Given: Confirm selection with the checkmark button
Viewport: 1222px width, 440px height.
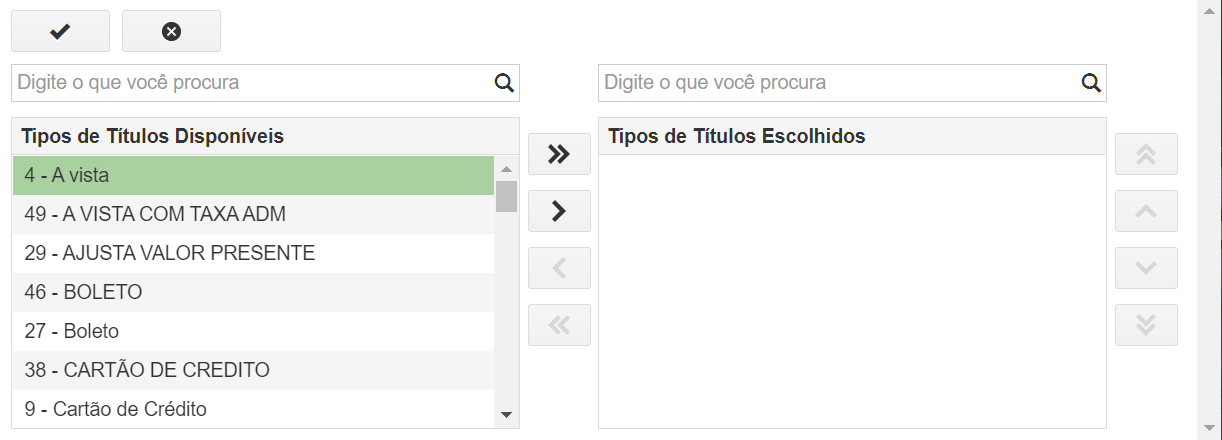Looking at the screenshot, I should [x=60, y=31].
